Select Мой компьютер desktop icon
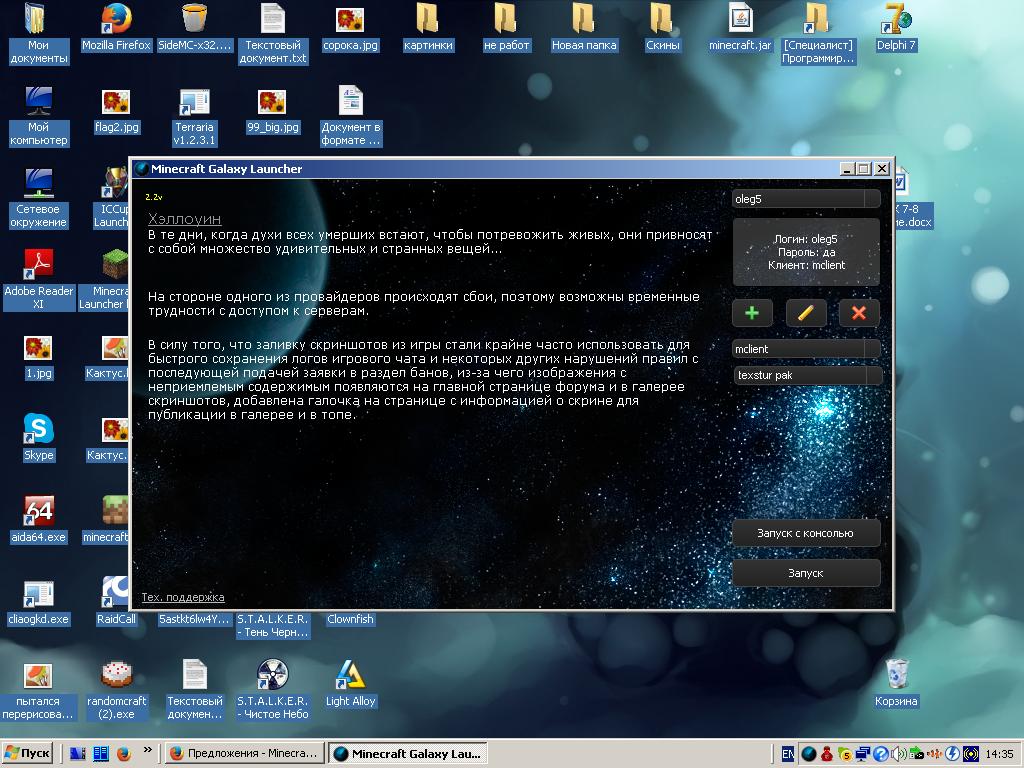The height and width of the screenshot is (768, 1024). click(x=38, y=116)
